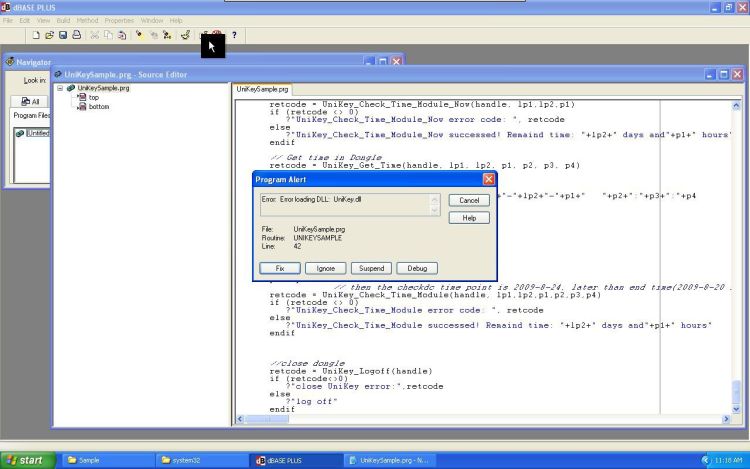Click the system tray expand arrow
Screen dimensions: 750x469
(x=705, y=460)
